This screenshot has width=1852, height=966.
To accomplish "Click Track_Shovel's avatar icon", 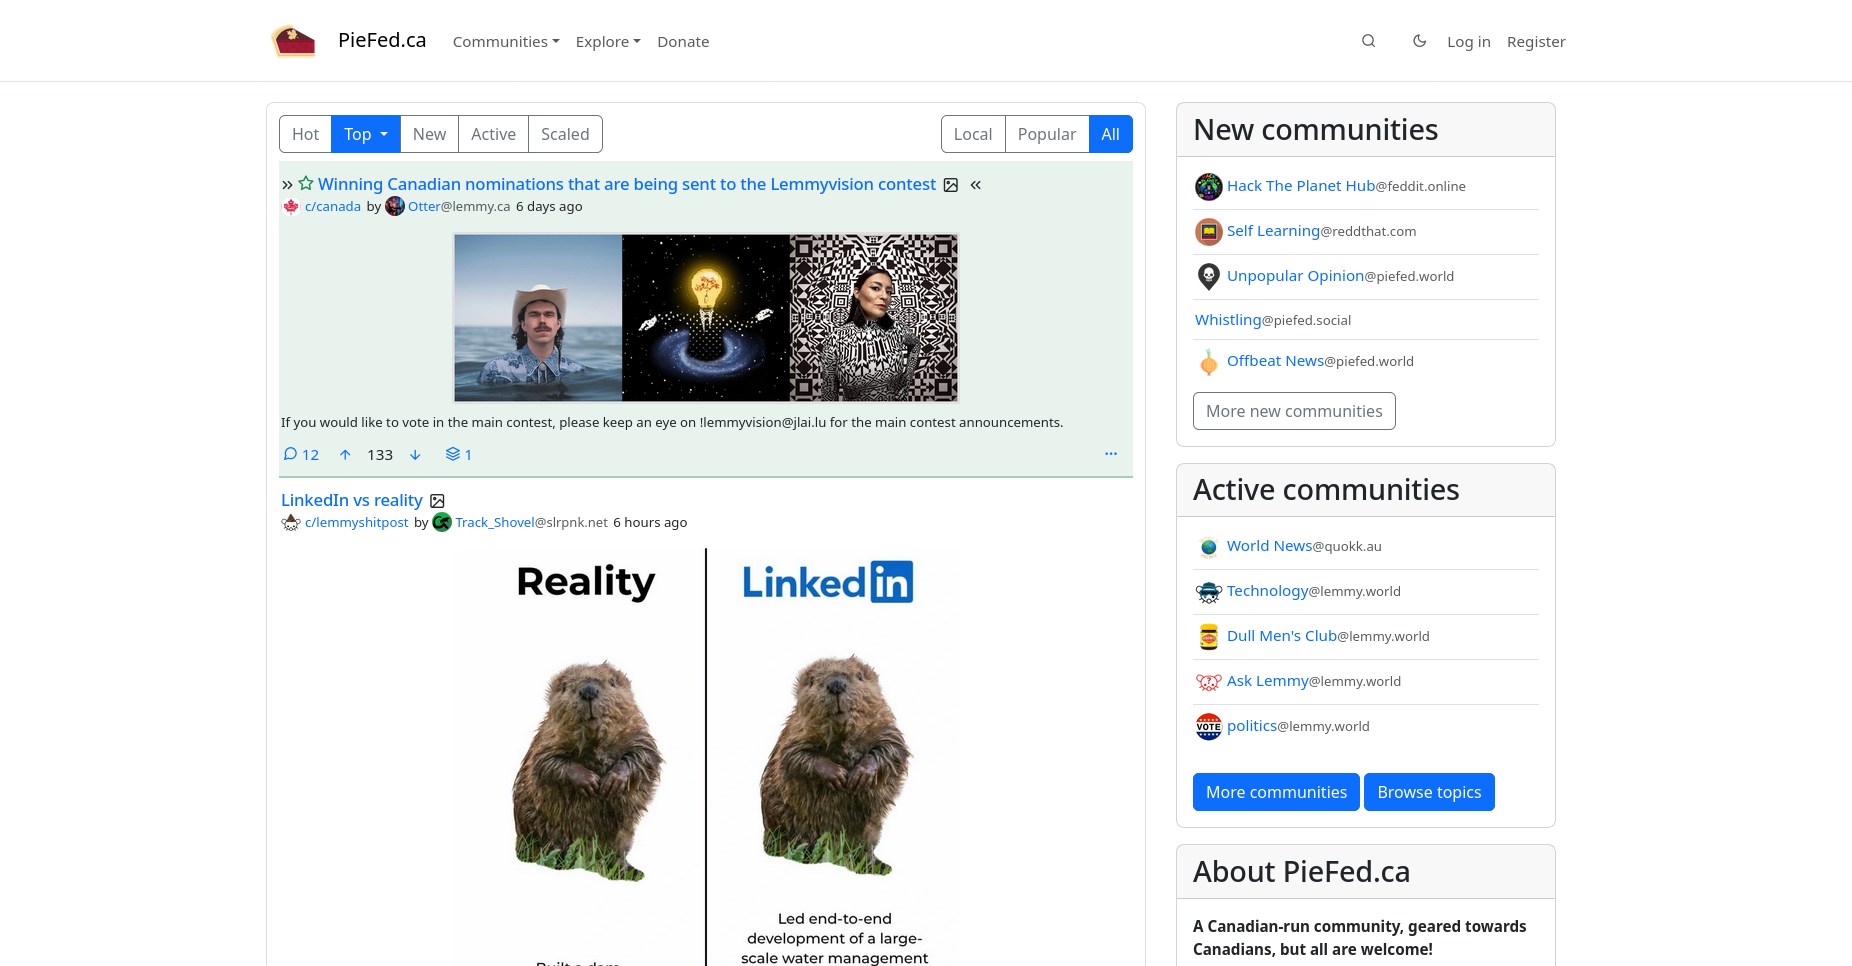I will (x=442, y=522).
